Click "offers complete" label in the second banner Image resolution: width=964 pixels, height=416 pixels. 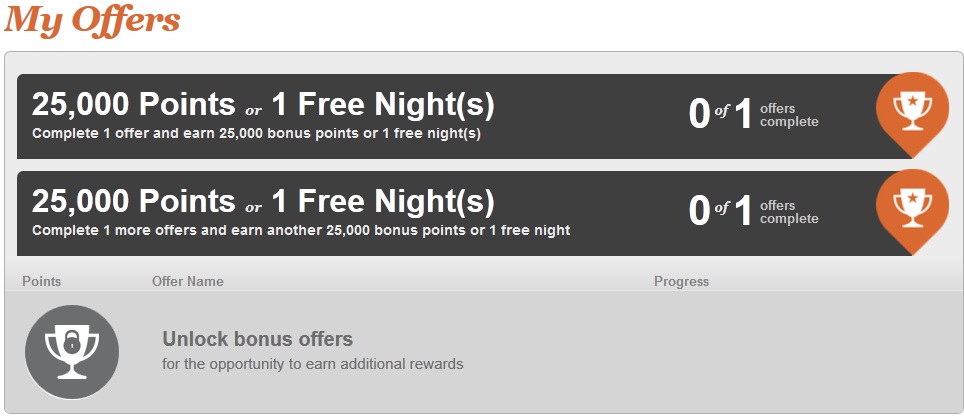pyautogui.click(x=789, y=212)
